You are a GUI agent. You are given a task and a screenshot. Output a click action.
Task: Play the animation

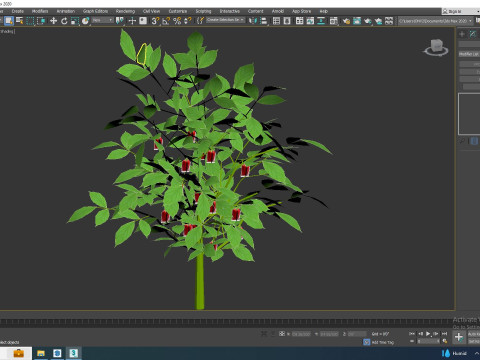pos(428,334)
